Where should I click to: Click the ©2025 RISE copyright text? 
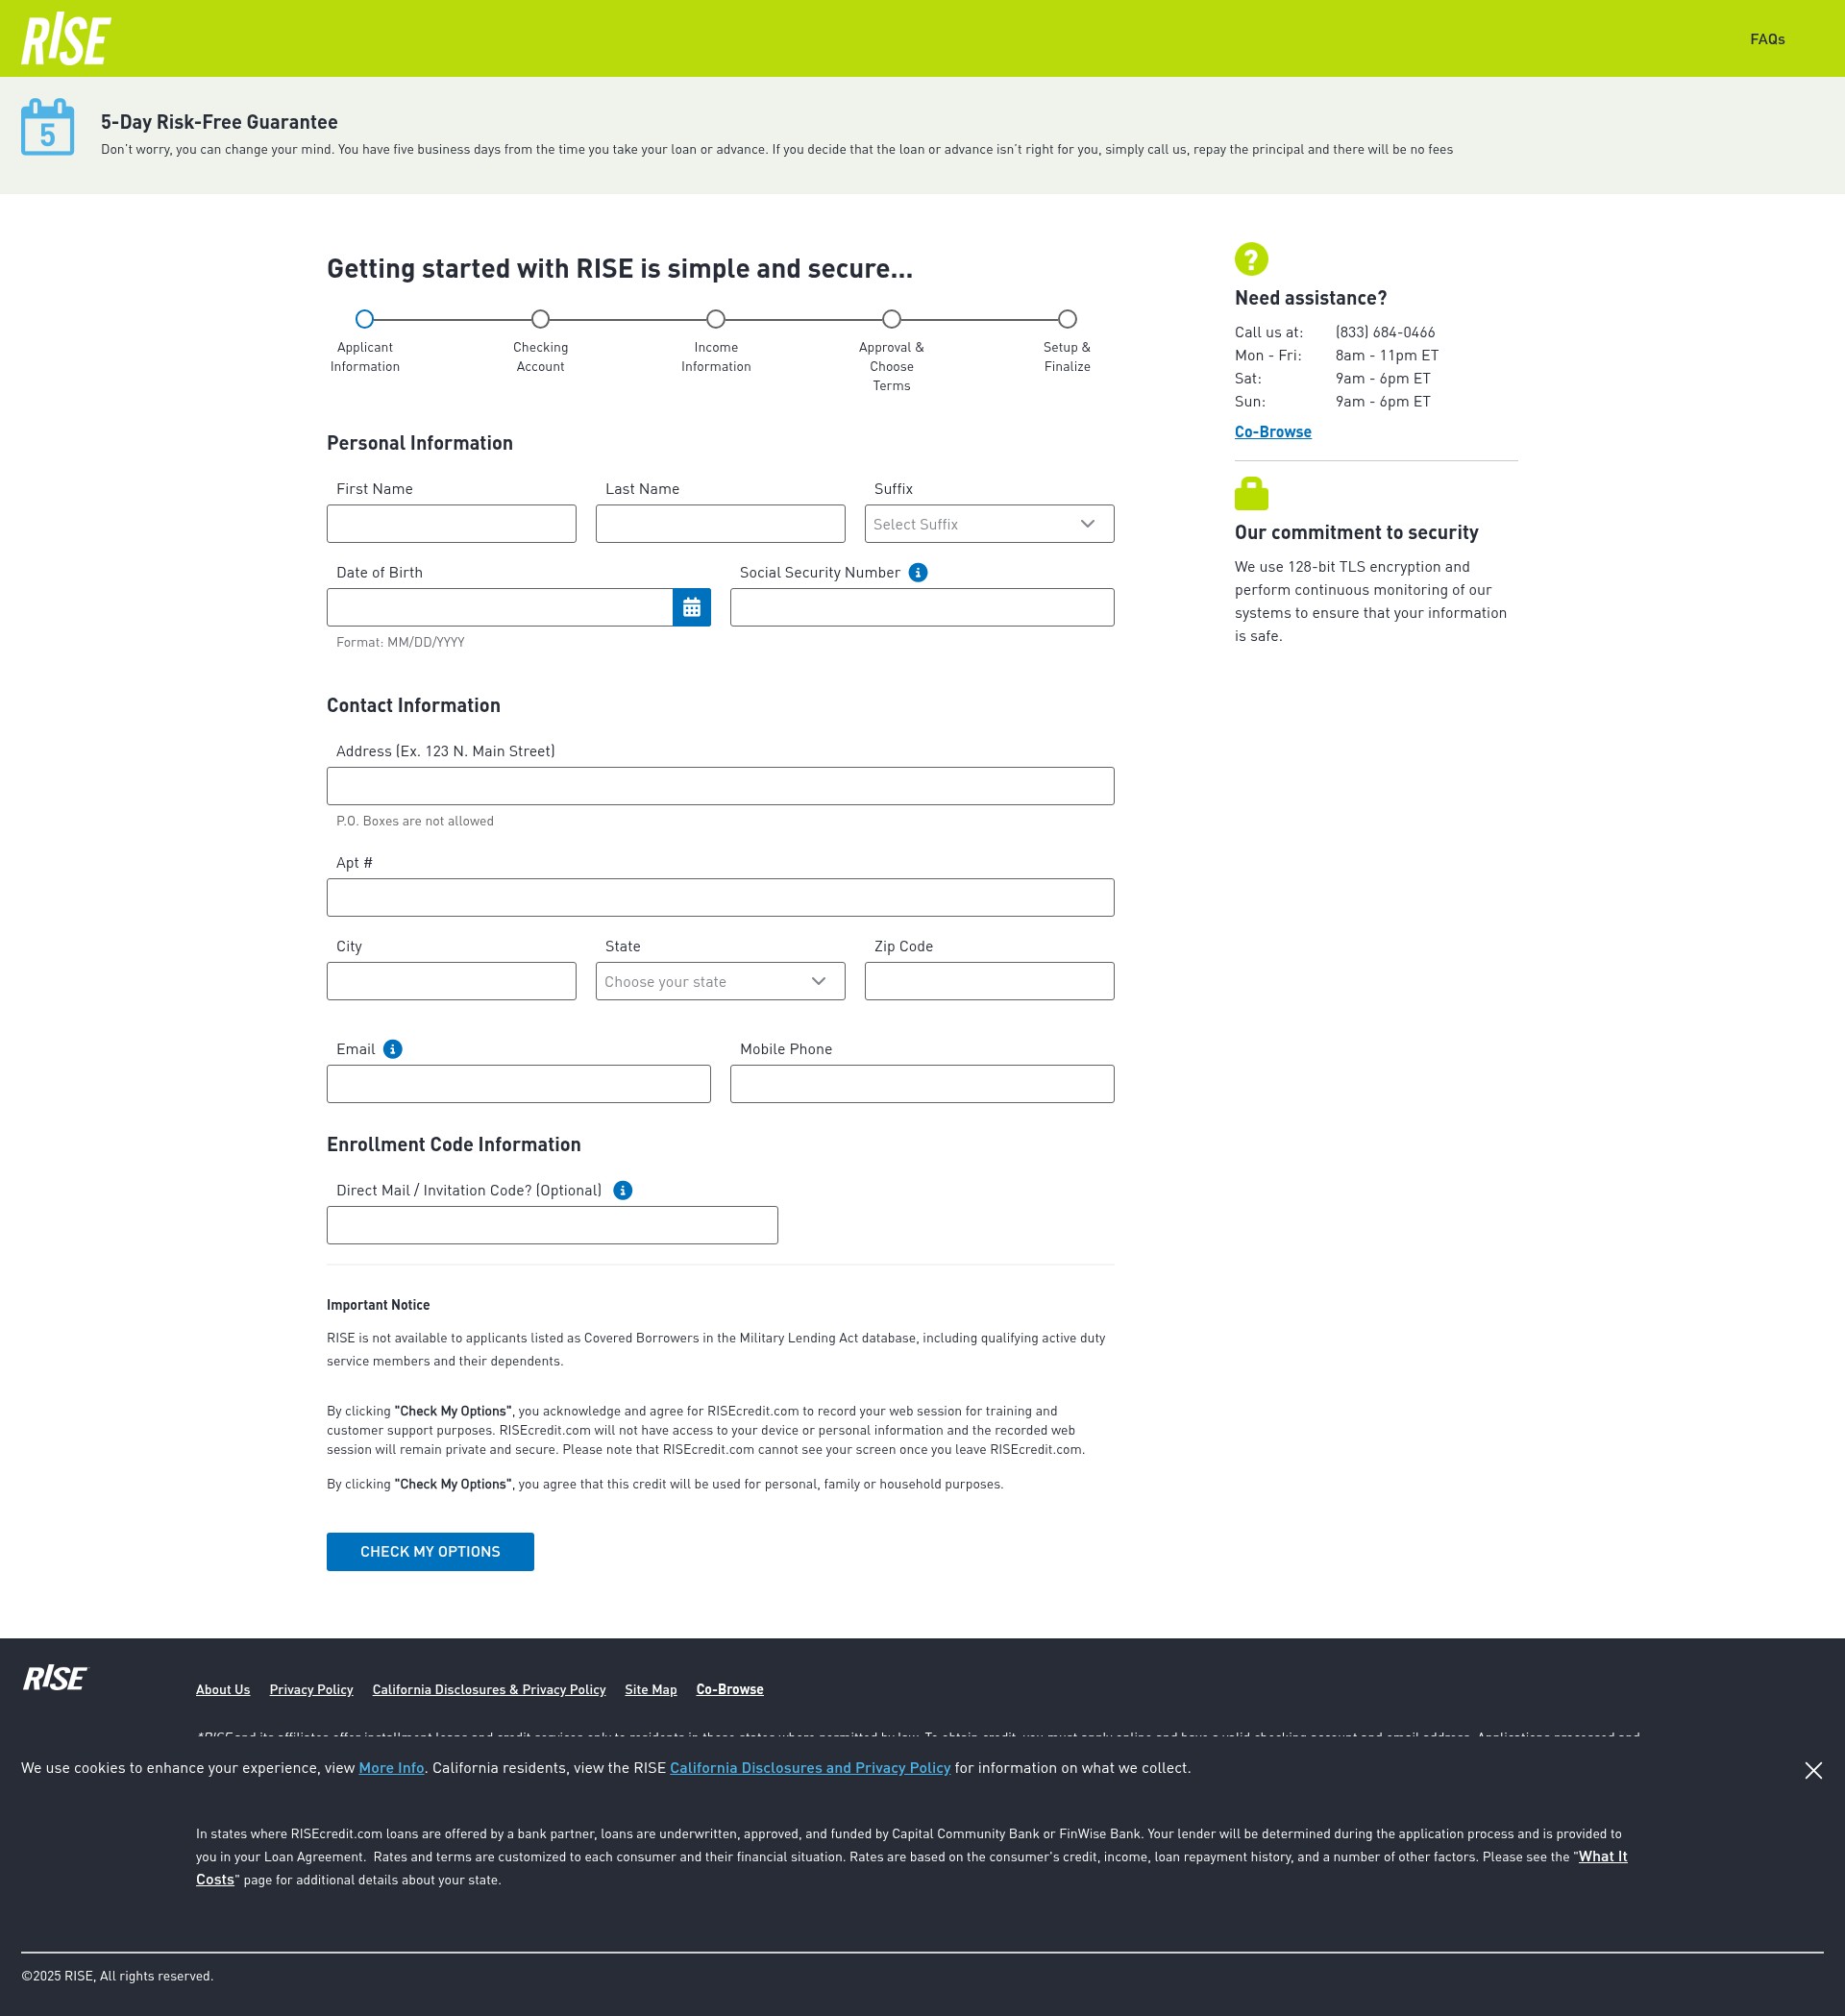(x=117, y=1976)
